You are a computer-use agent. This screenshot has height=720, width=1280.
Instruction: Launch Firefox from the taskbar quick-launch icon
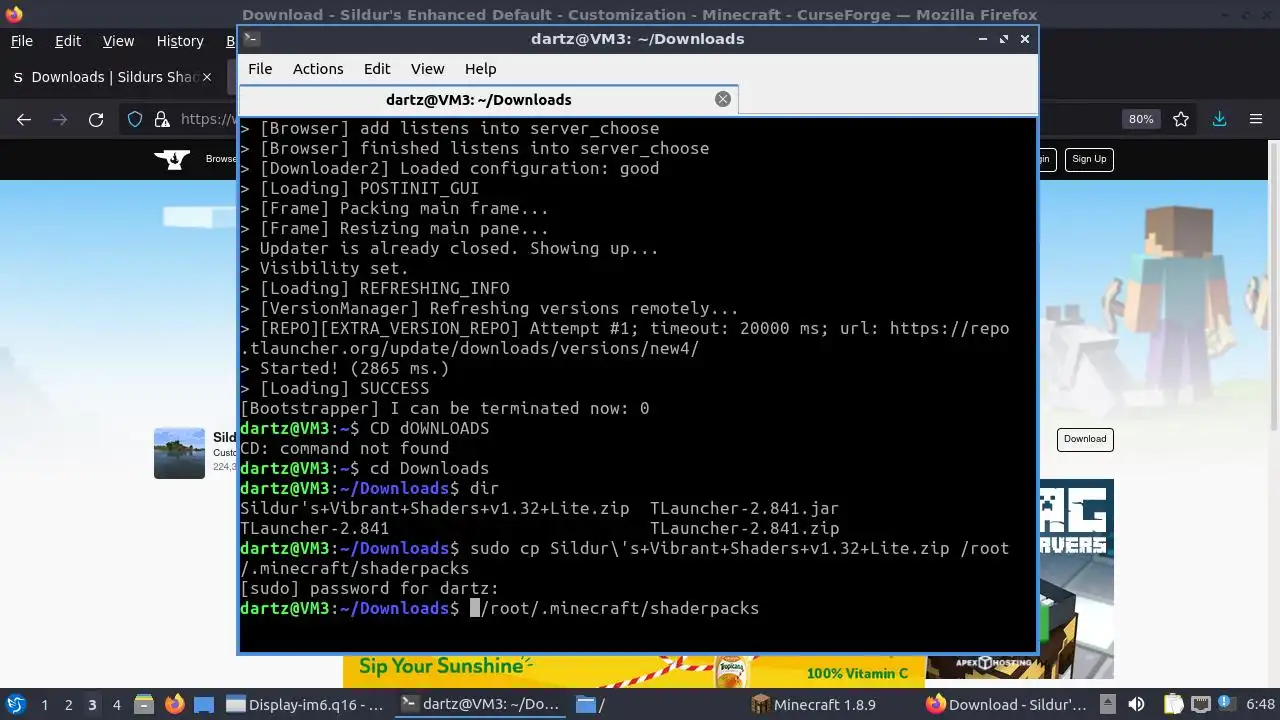tap(174, 704)
